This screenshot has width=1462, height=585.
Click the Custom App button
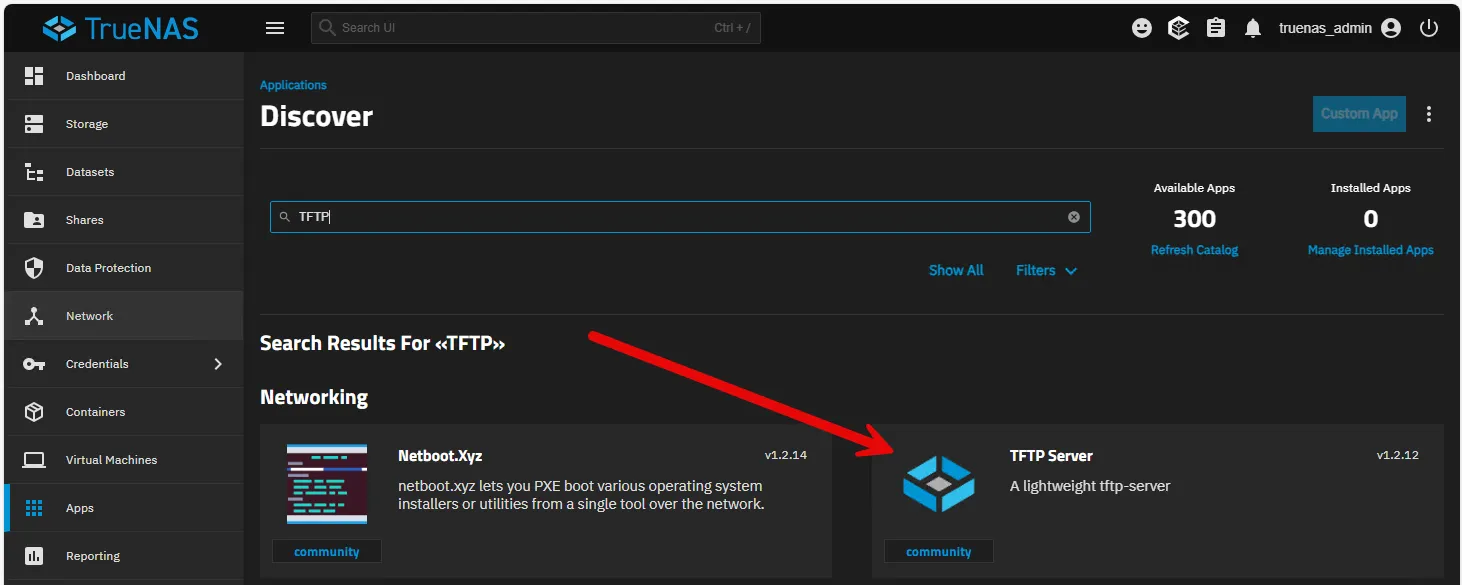1359,114
